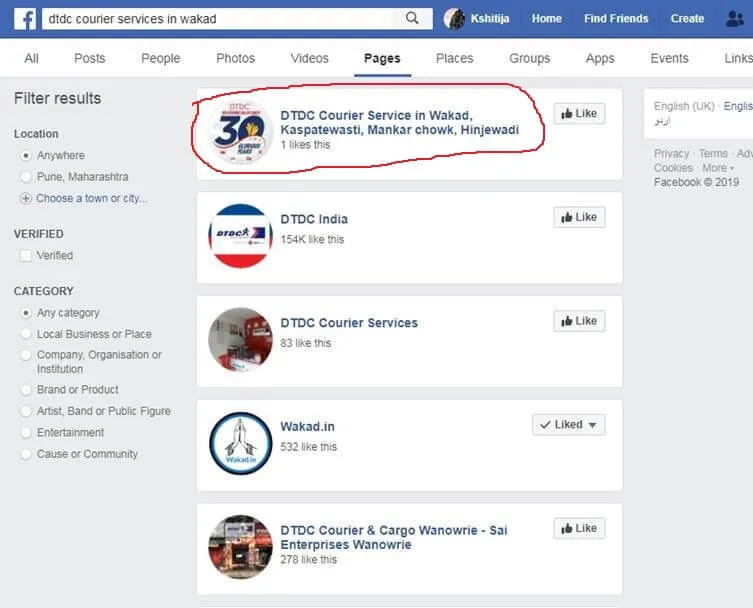This screenshot has height=608, width=753.
Task: Switch to the Groups tab
Action: (x=529, y=58)
